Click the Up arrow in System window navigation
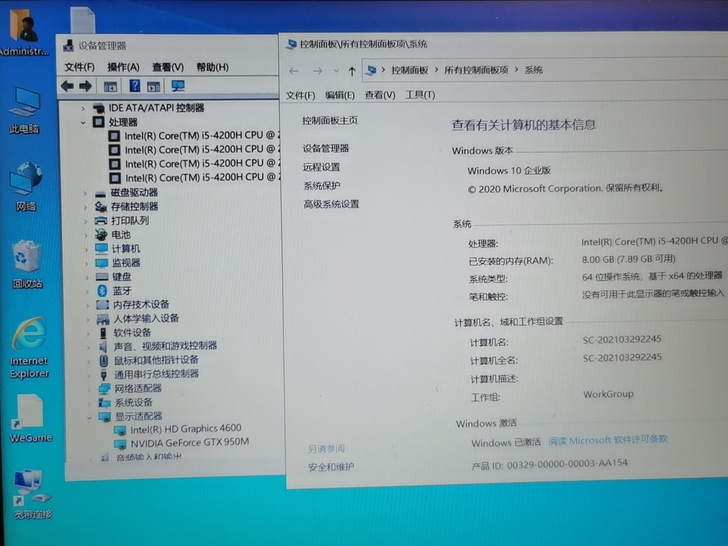 pyautogui.click(x=352, y=71)
